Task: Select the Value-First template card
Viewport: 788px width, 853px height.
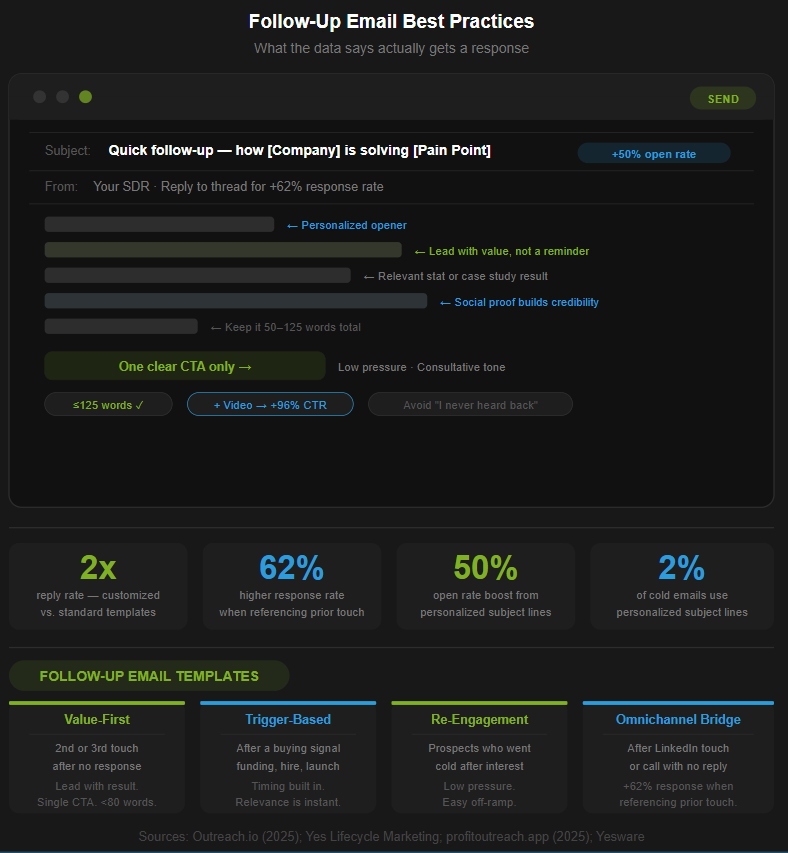Action: (97, 757)
